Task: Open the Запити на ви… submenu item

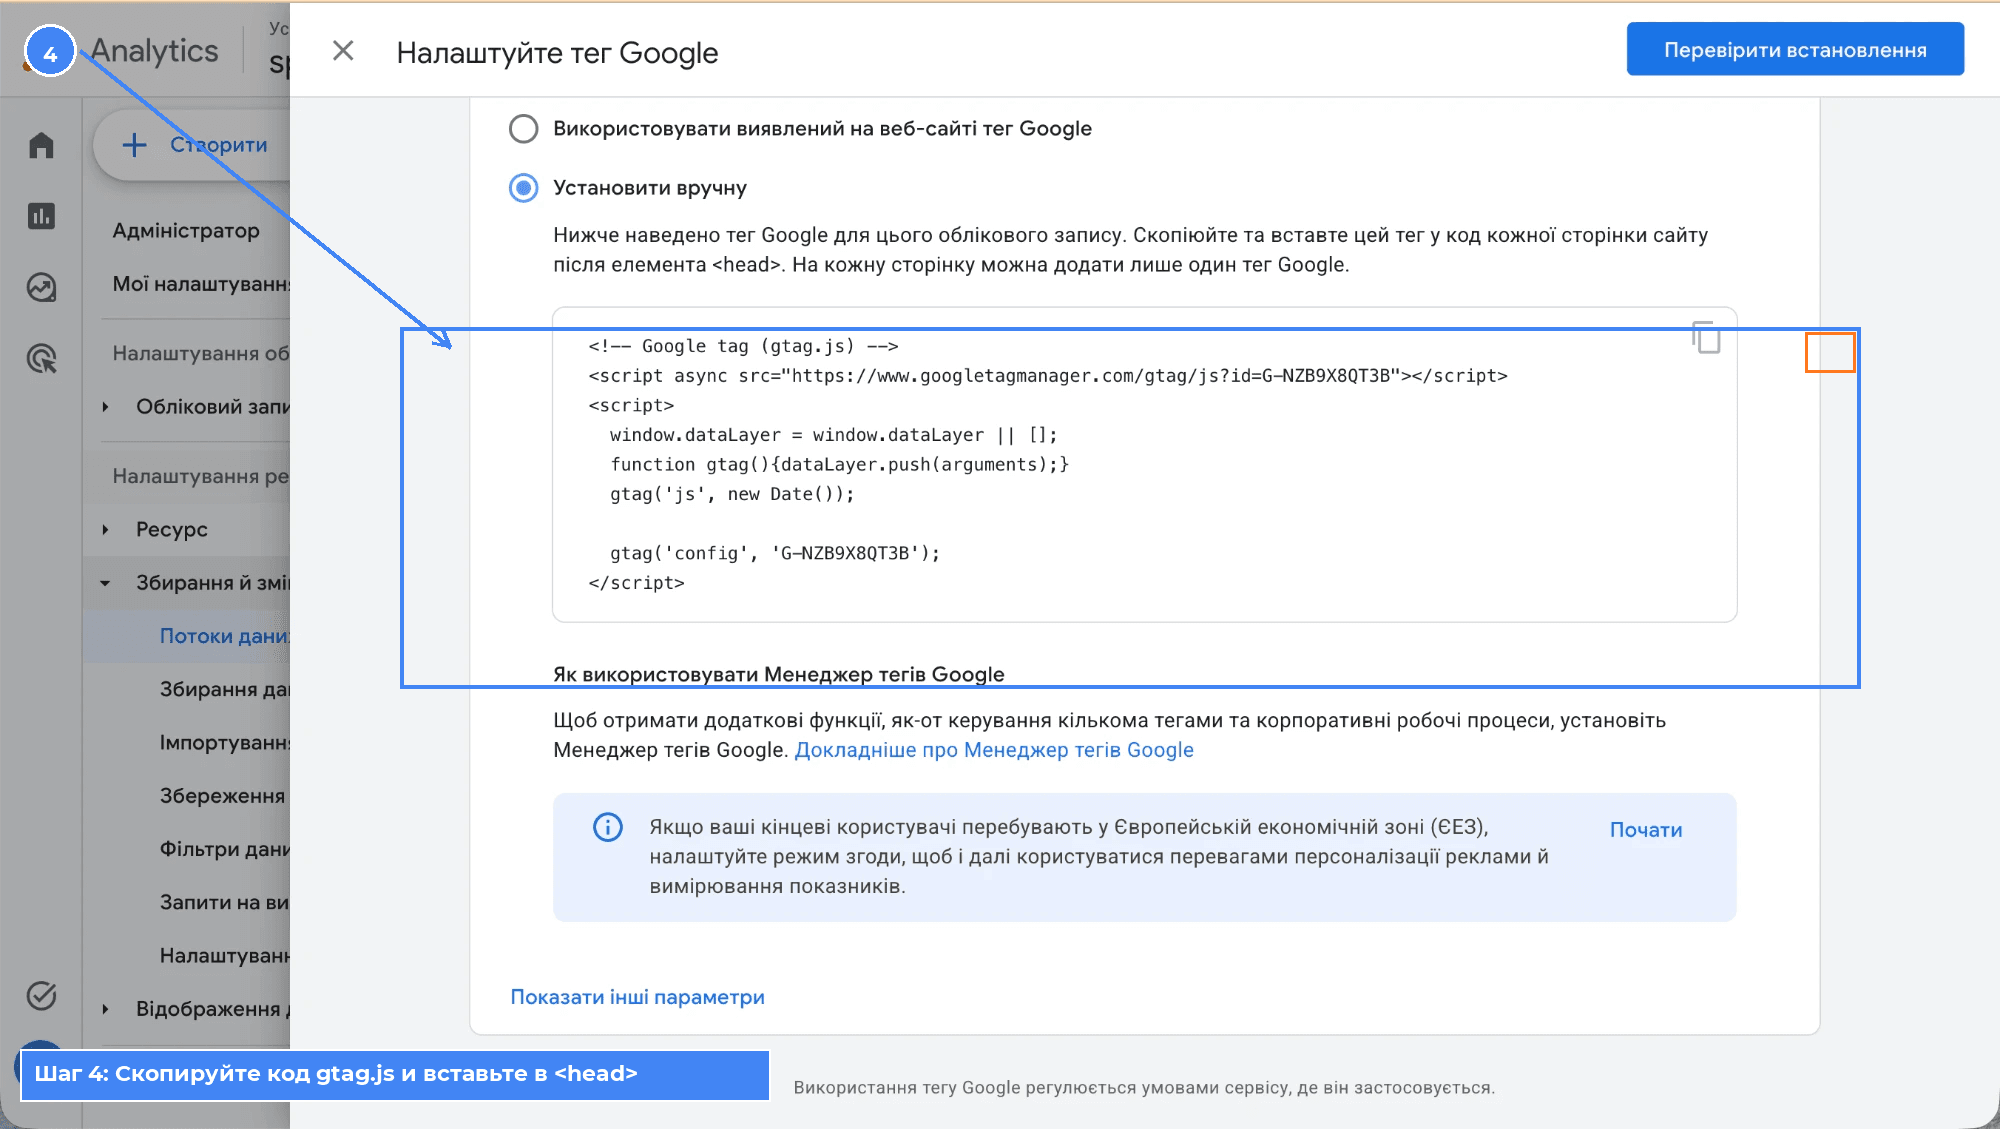Action: pyautogui.click(x=225, y=902)
